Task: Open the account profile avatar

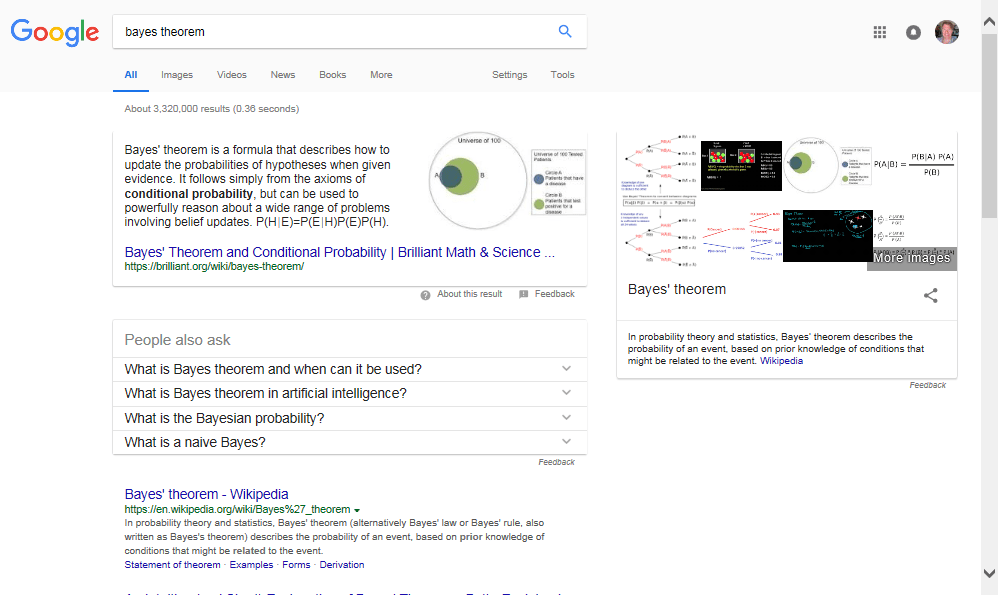Action: click(x=946, y=32)
